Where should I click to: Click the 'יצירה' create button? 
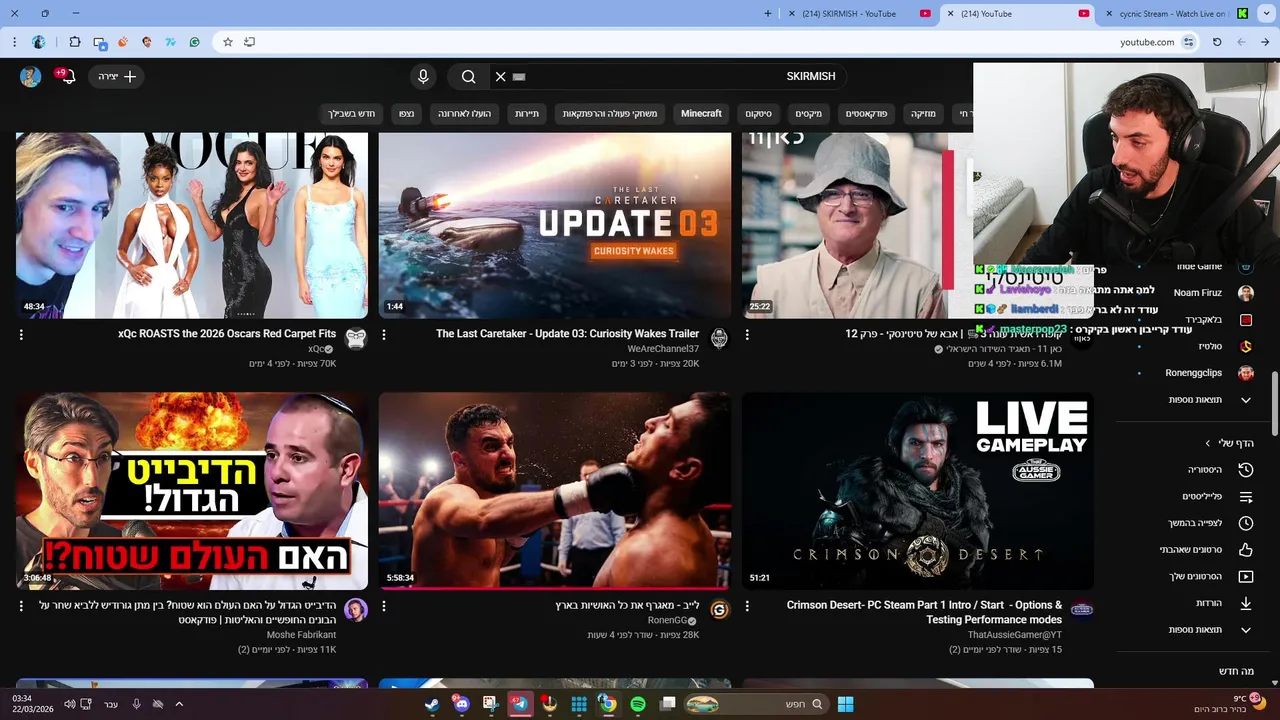click(x=117, y=77)
